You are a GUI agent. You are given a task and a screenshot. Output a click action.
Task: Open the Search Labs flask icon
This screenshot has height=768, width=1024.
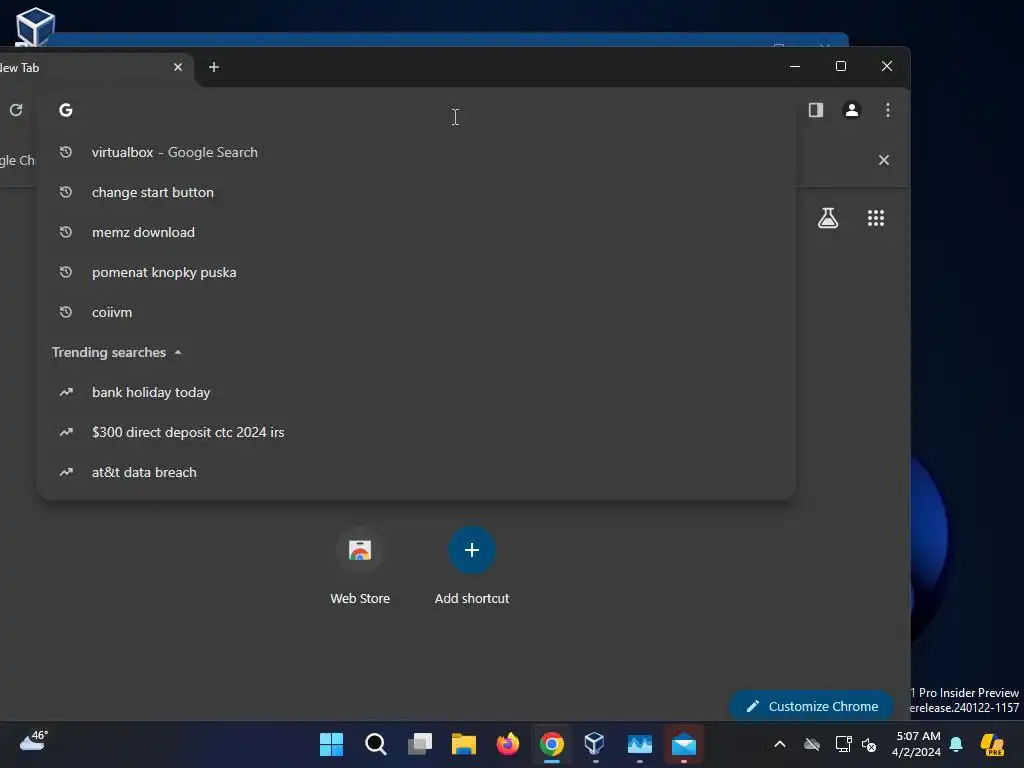[828, 218]
